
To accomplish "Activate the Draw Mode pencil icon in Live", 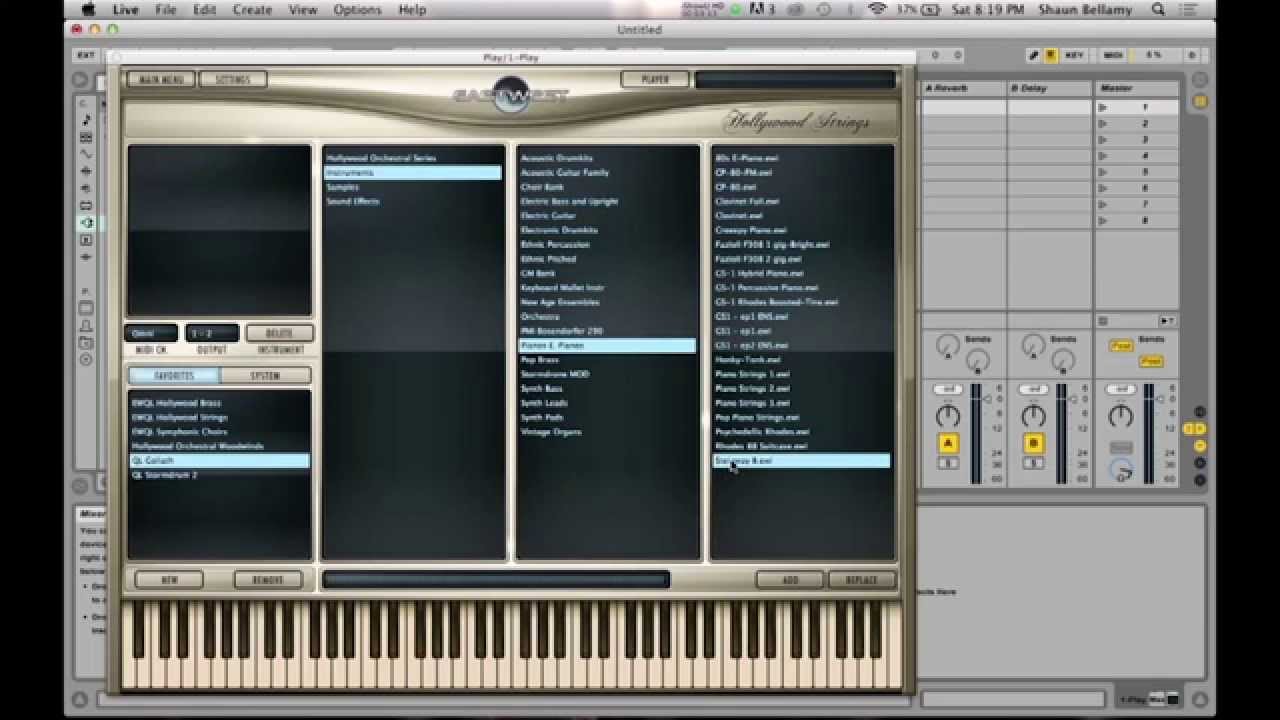I will click(x=1035, y=55).
